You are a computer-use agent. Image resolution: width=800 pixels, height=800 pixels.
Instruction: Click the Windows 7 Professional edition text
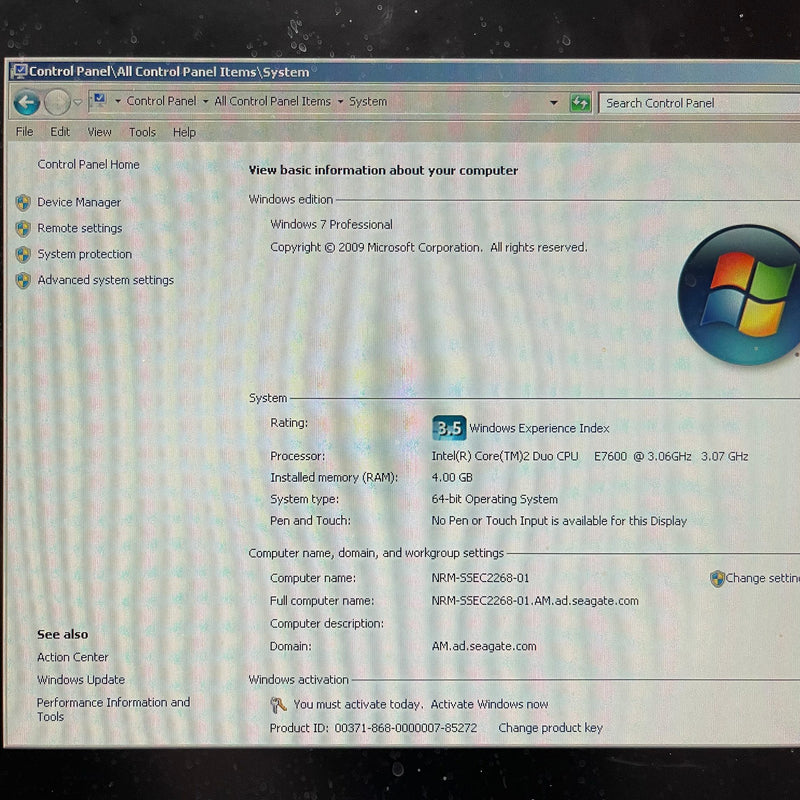point(332,224)
